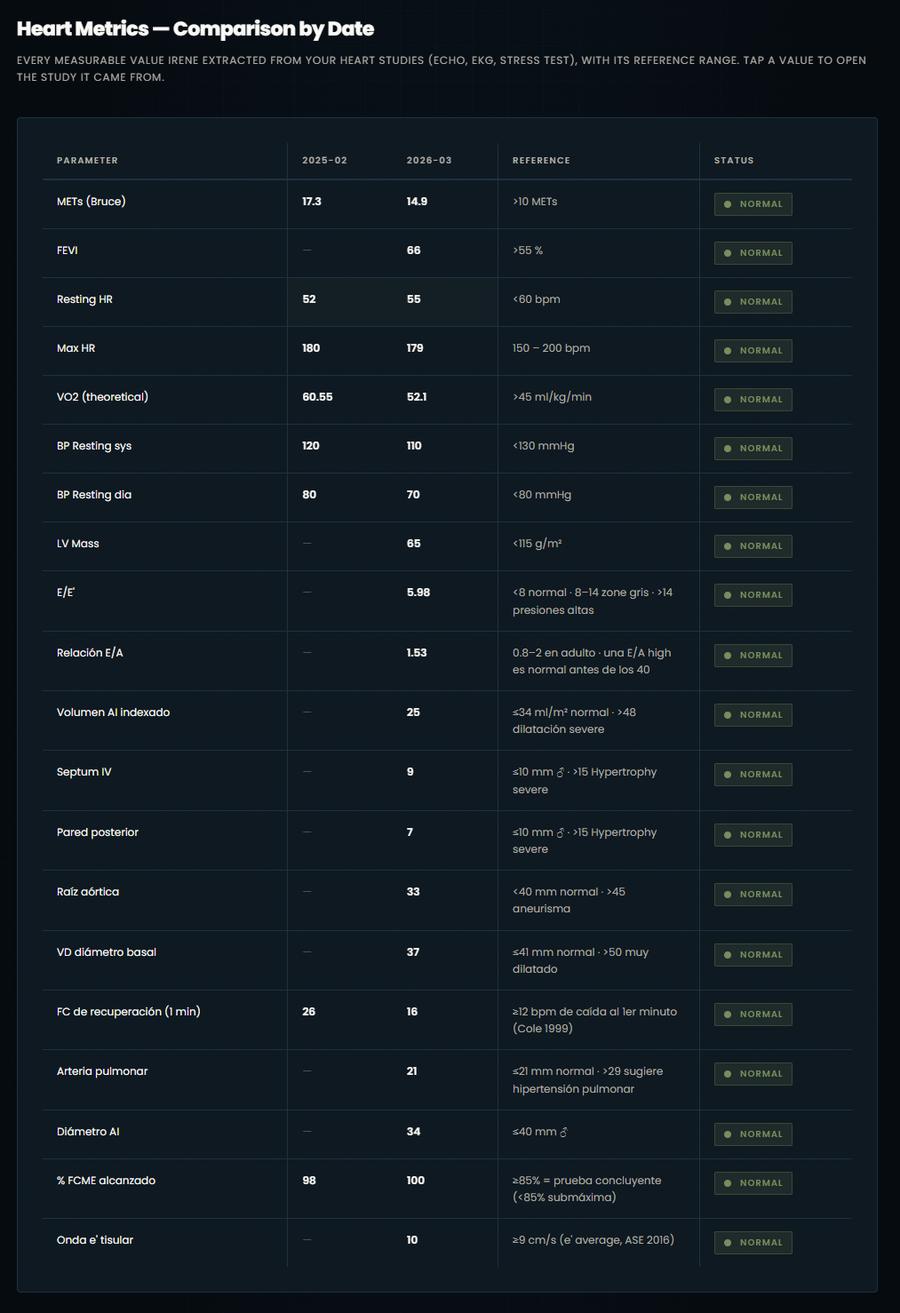The image size is (900, 1313).
Task: Open the 17.3 METs value from 2025-02
Action: (x=311, y=202)
